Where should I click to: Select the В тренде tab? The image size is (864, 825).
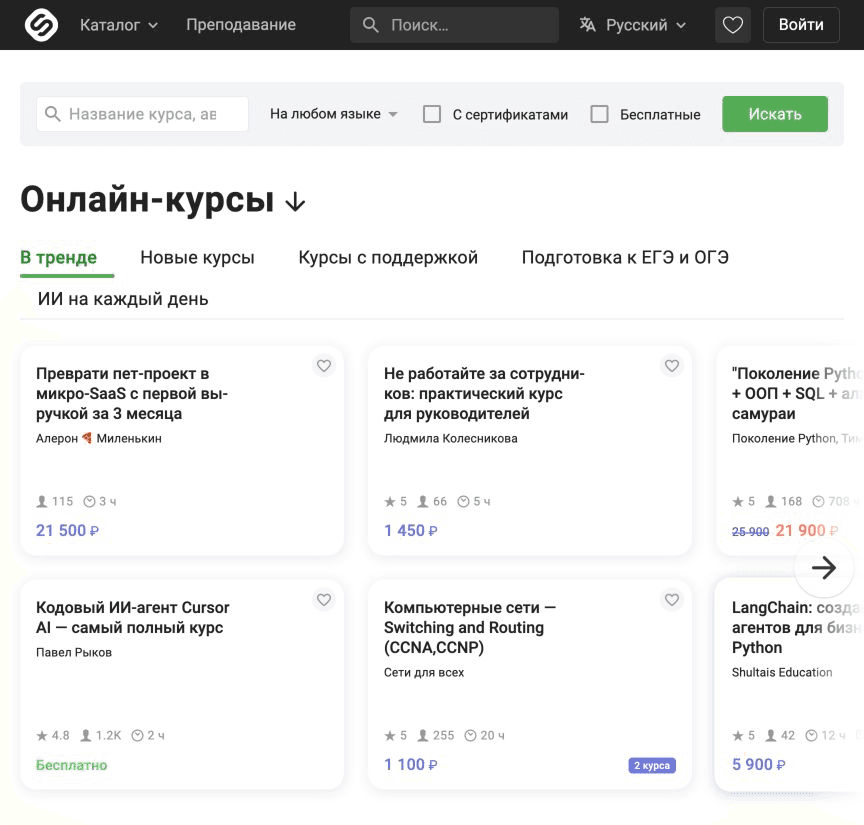pyautogui.click(x=58, y=257)
